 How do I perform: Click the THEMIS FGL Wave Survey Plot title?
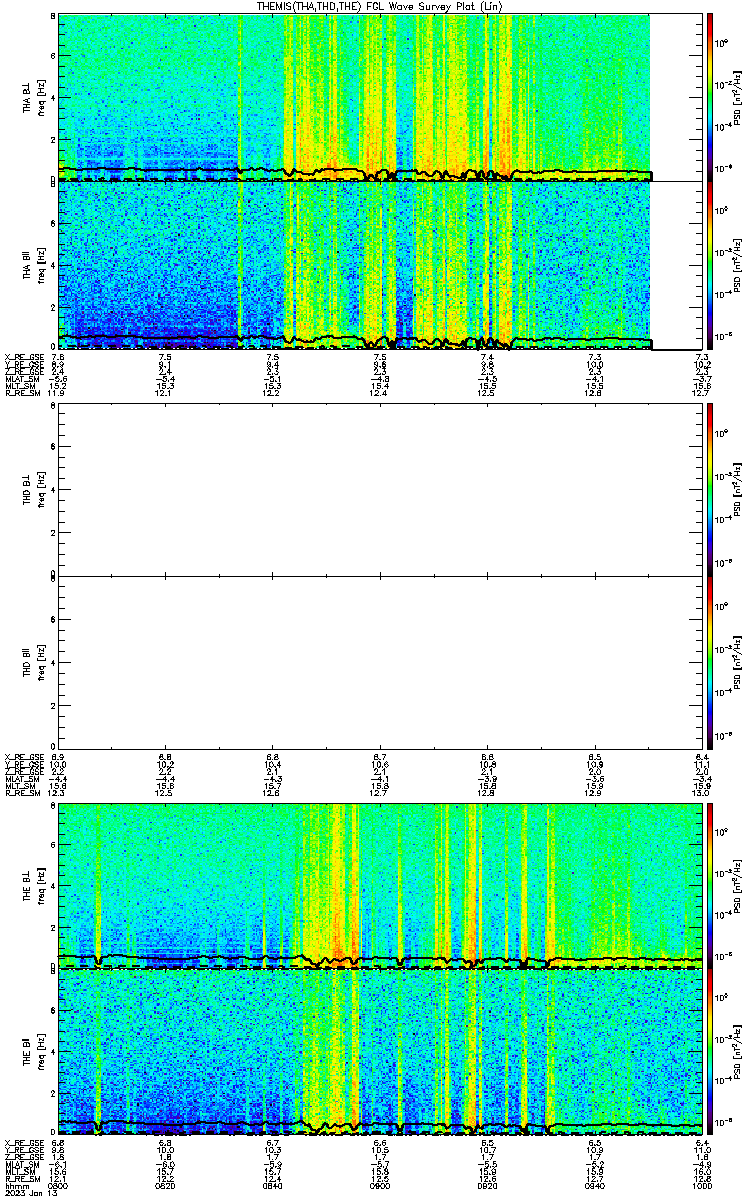coord(380,6)
